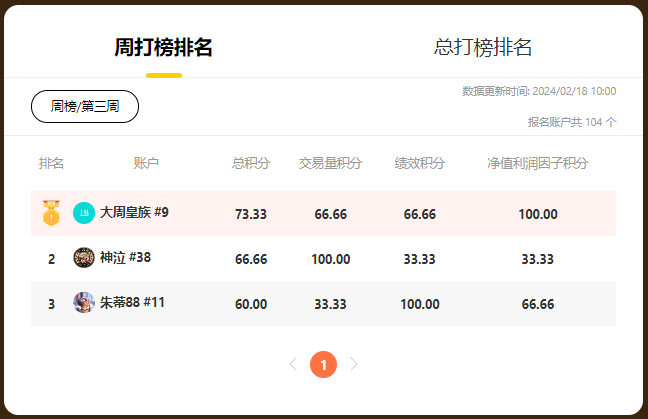The width and height of the screenshot is (648, 419).
Task: Click 神泣's profit factor score 33.33
Action: (x=538, y=259)
